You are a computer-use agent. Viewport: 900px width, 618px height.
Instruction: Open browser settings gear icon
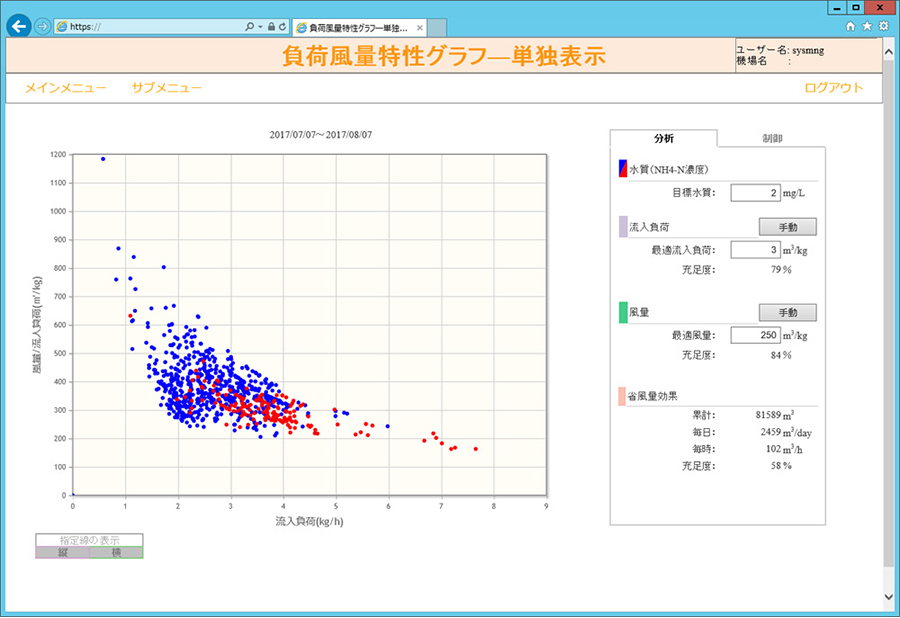[x=883, y=26]
